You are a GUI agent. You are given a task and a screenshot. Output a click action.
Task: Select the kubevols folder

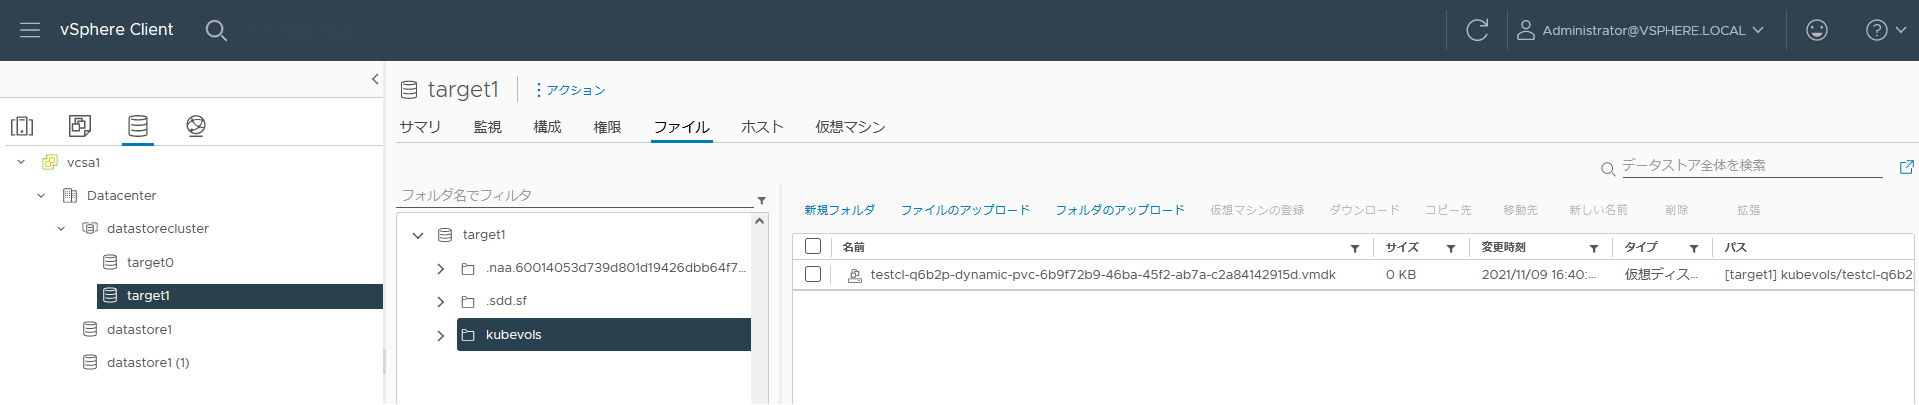tap(604, 335)
